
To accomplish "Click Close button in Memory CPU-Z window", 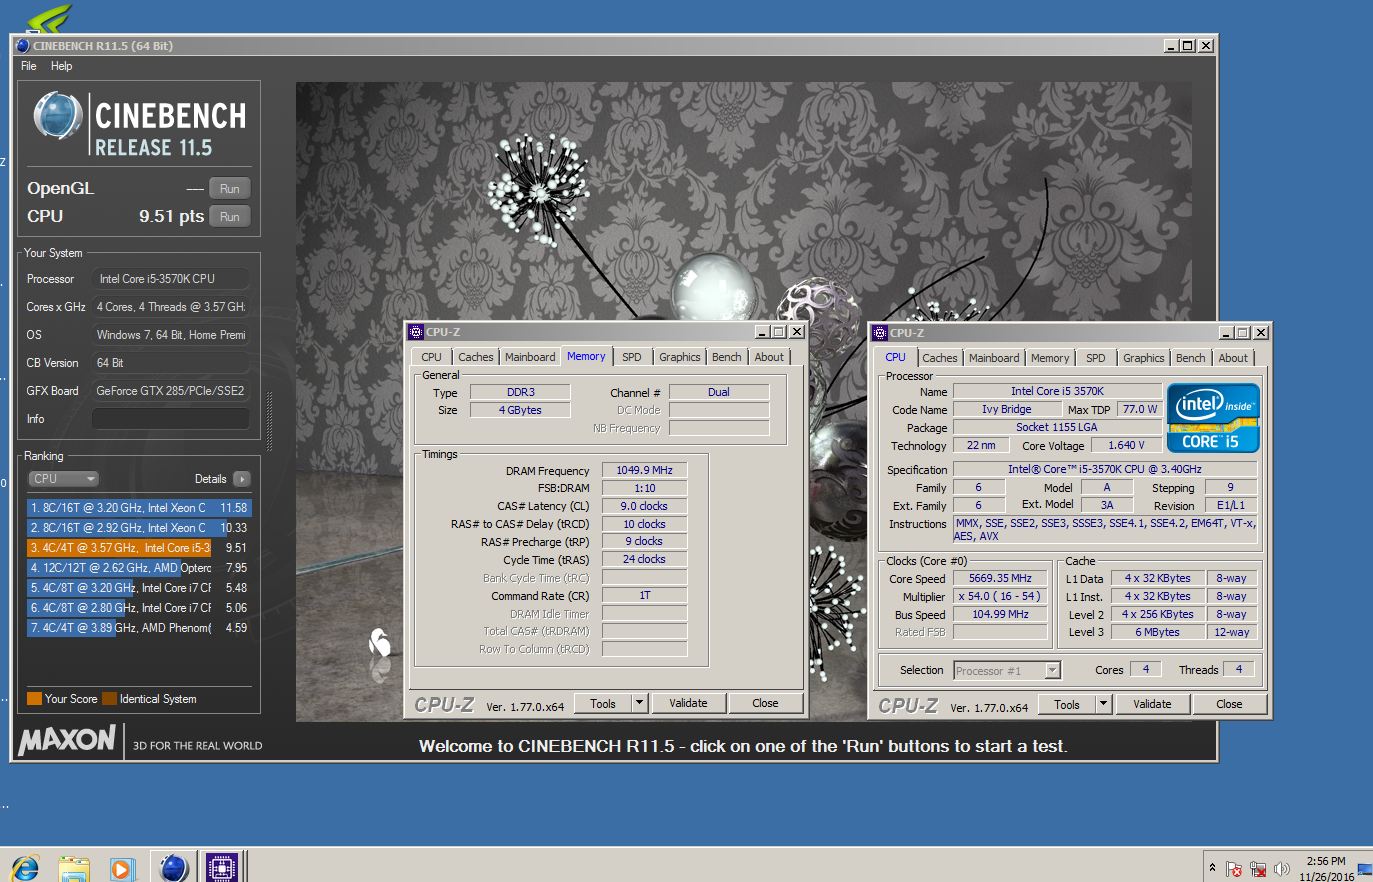I will tap(765, 703).
